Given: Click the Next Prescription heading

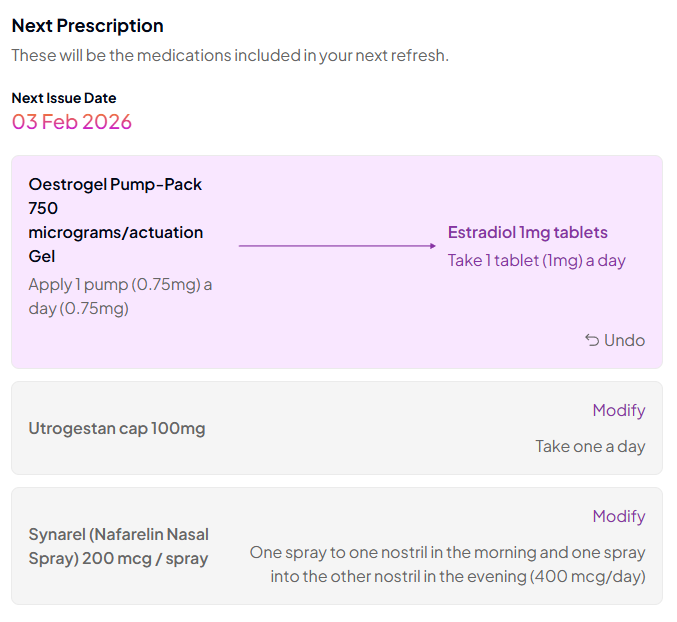Looking at the screenshot, I should [87, 26].
